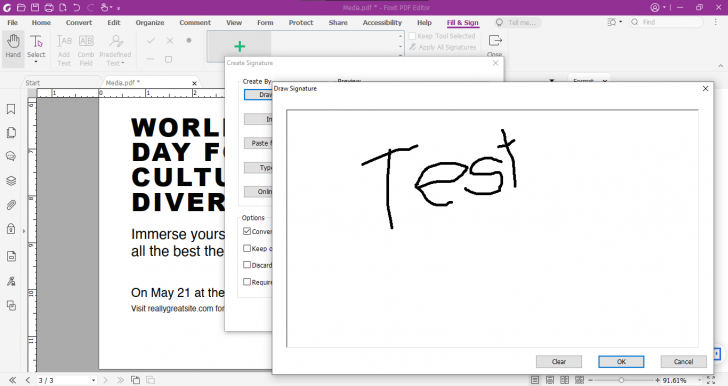The width and height of the screenshot is (728, 386).
Task: Click Paste button in Create Signature dialog
Action: [258, 143]
